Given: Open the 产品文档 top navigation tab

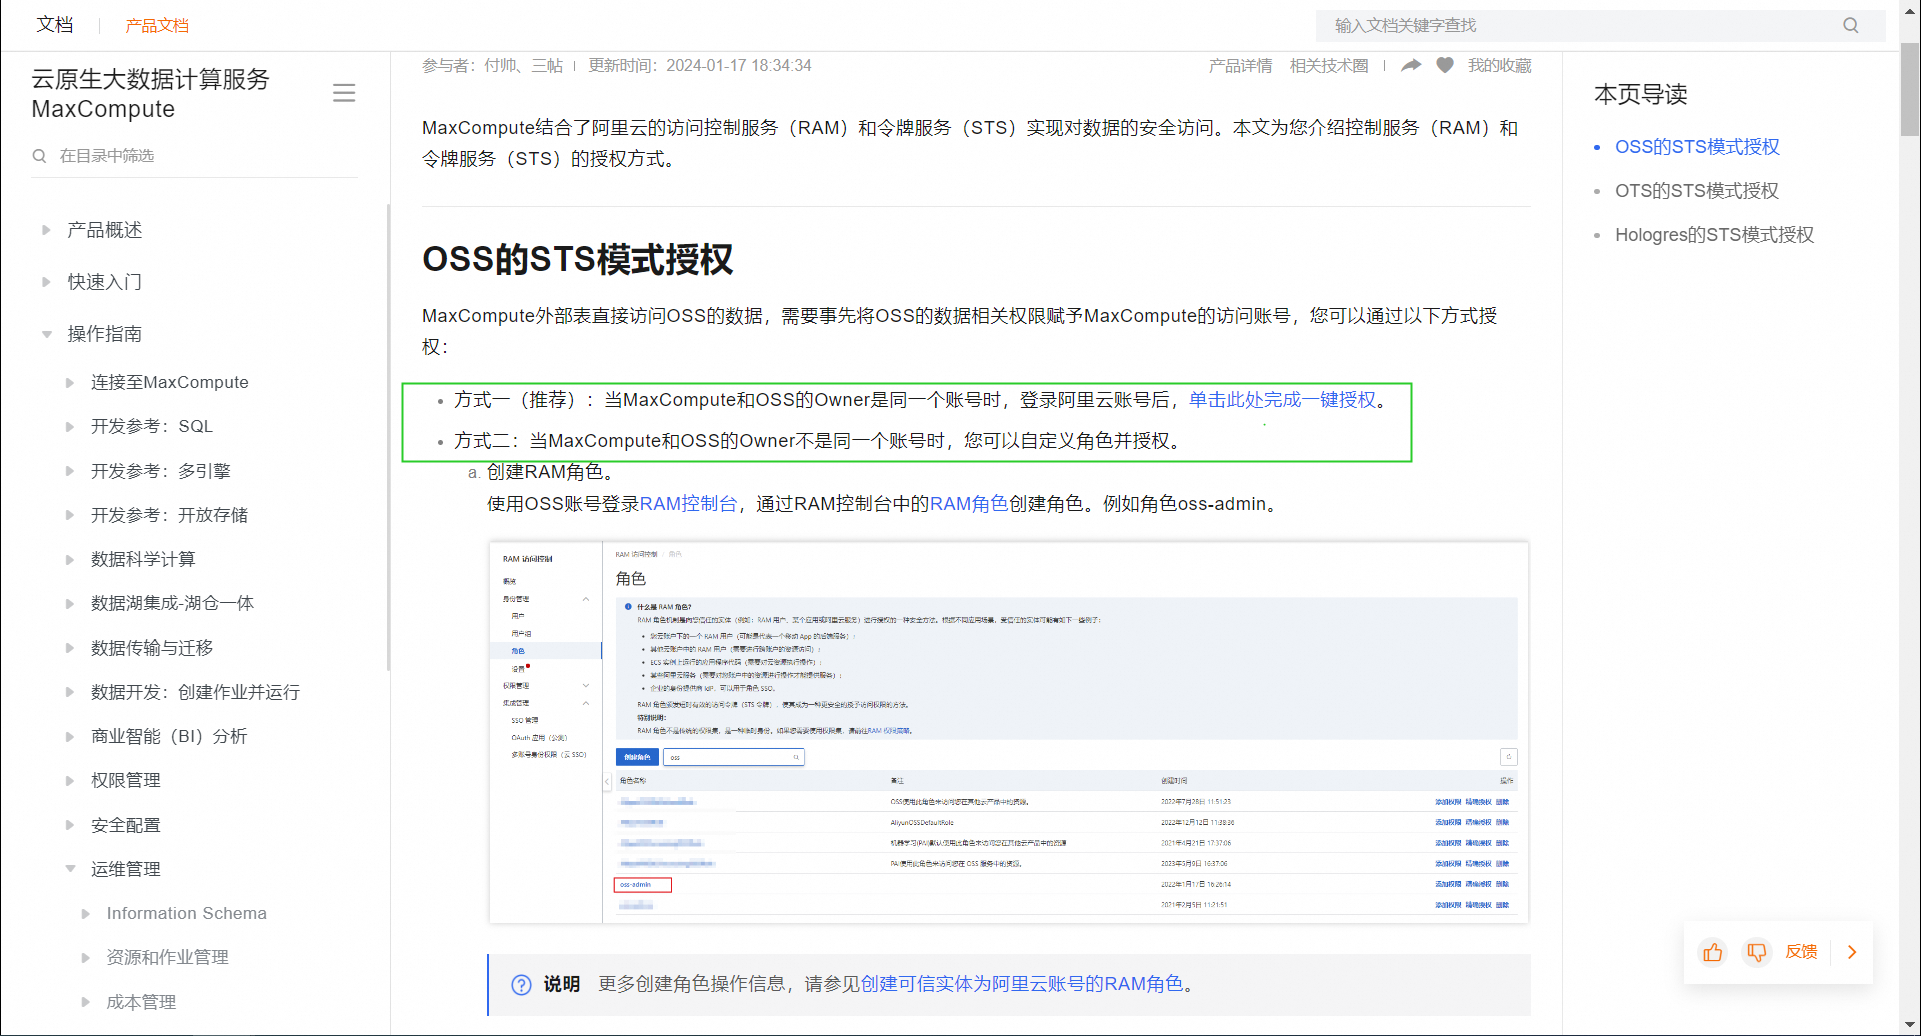Looking at the screenshot, I should pos(157,25).
